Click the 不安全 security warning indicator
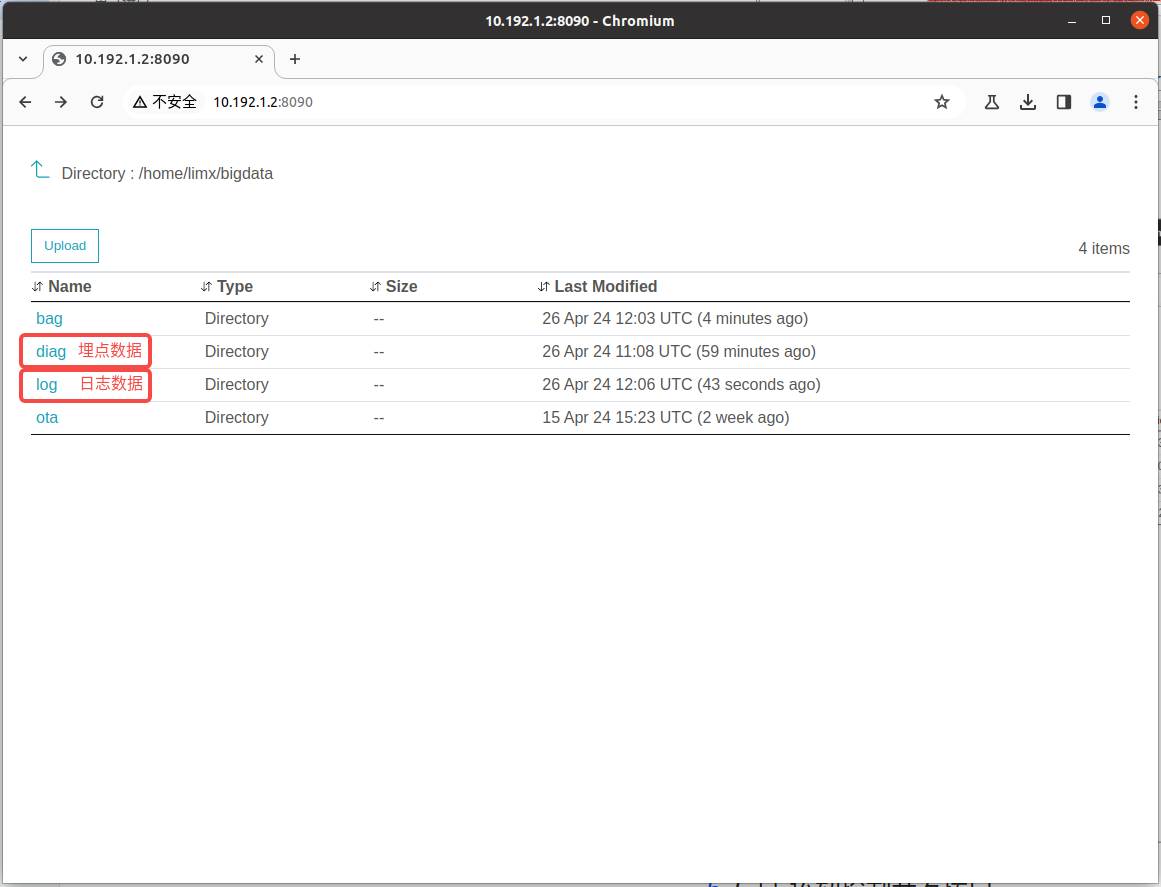 click(x=164, y=102)
